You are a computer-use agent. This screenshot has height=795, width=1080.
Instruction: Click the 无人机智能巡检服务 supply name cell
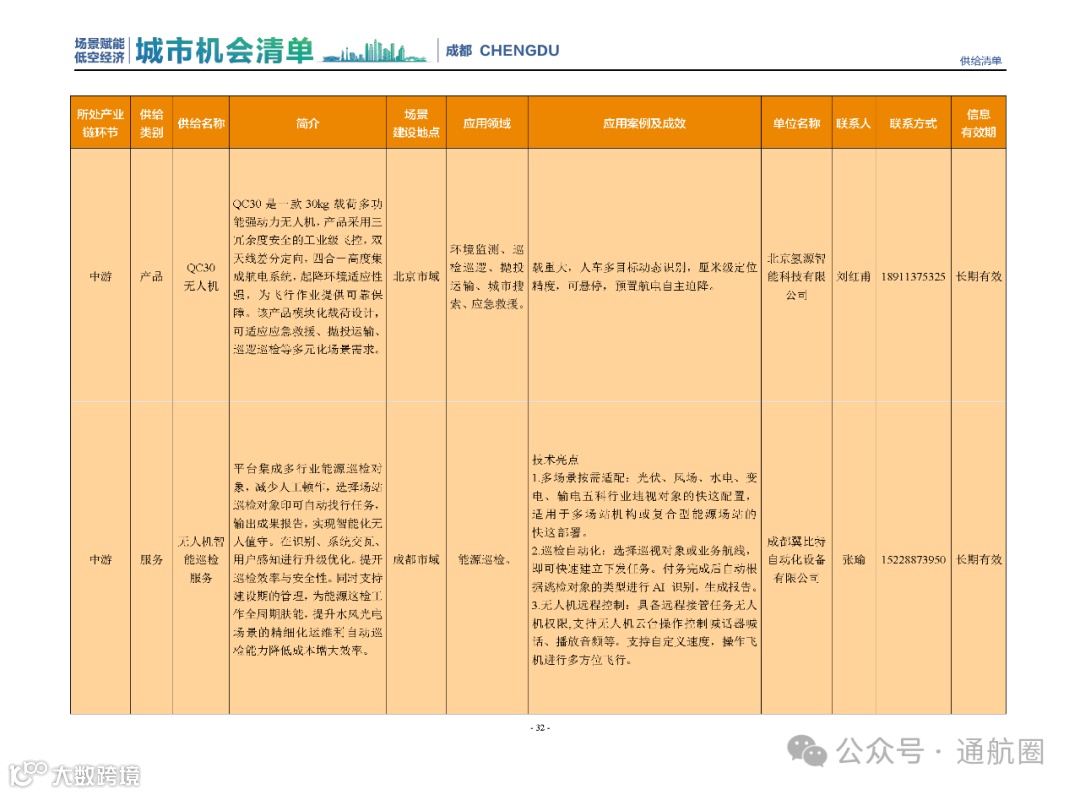(201, 559)
